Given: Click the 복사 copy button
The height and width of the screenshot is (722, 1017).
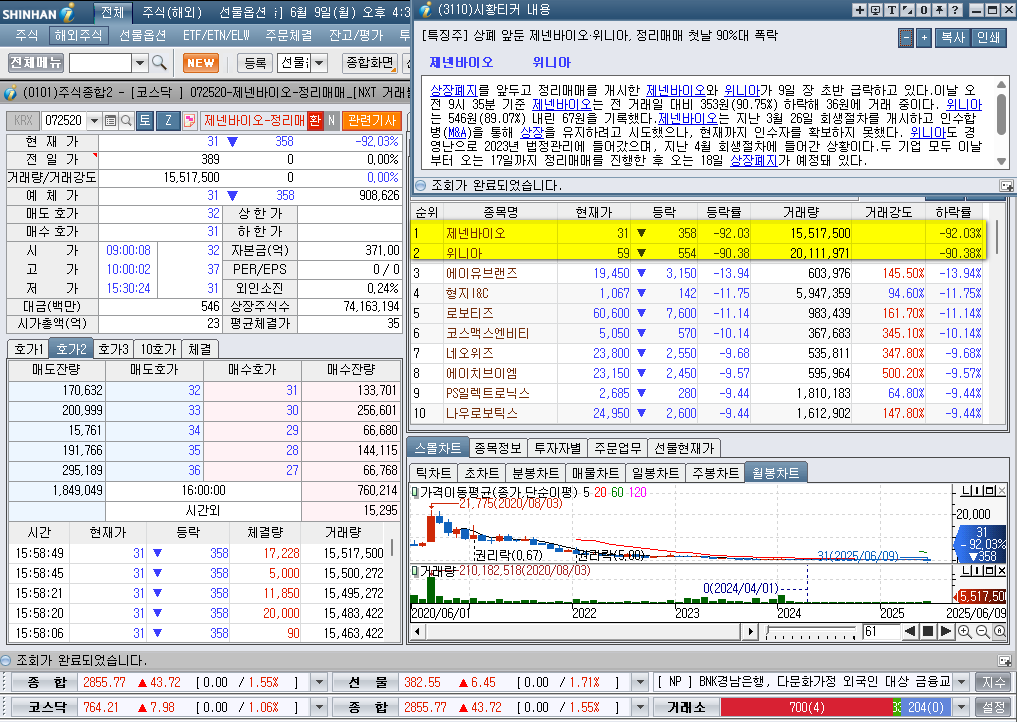Looking at the screenshot, I should [953, 38].
